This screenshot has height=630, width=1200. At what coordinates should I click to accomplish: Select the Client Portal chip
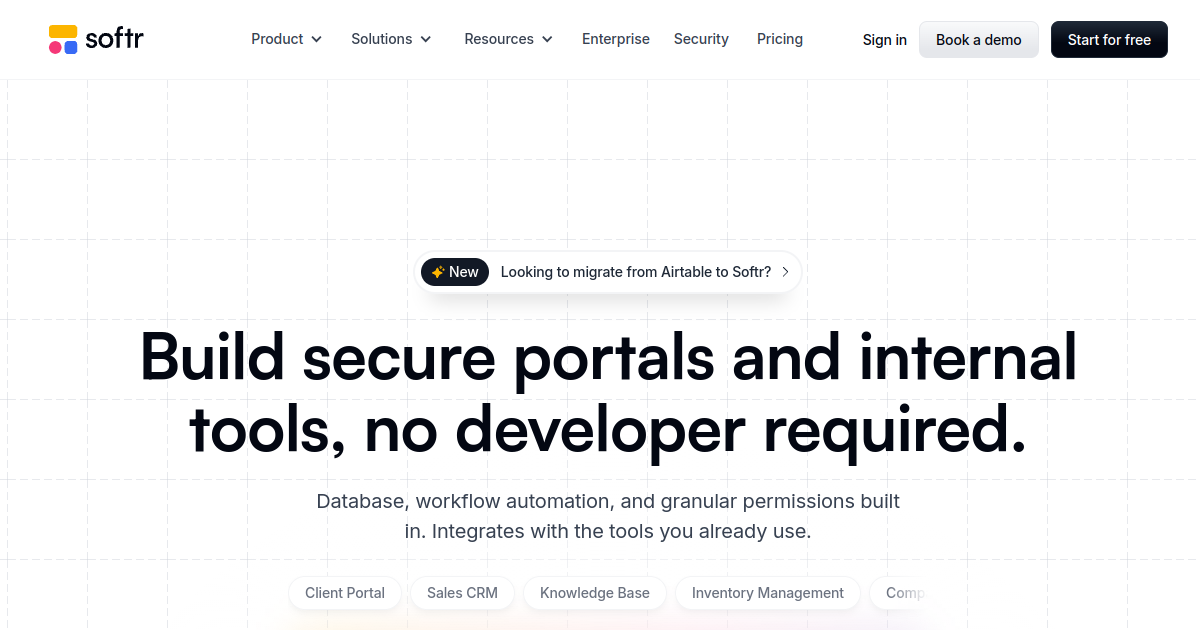pos(345,593)
